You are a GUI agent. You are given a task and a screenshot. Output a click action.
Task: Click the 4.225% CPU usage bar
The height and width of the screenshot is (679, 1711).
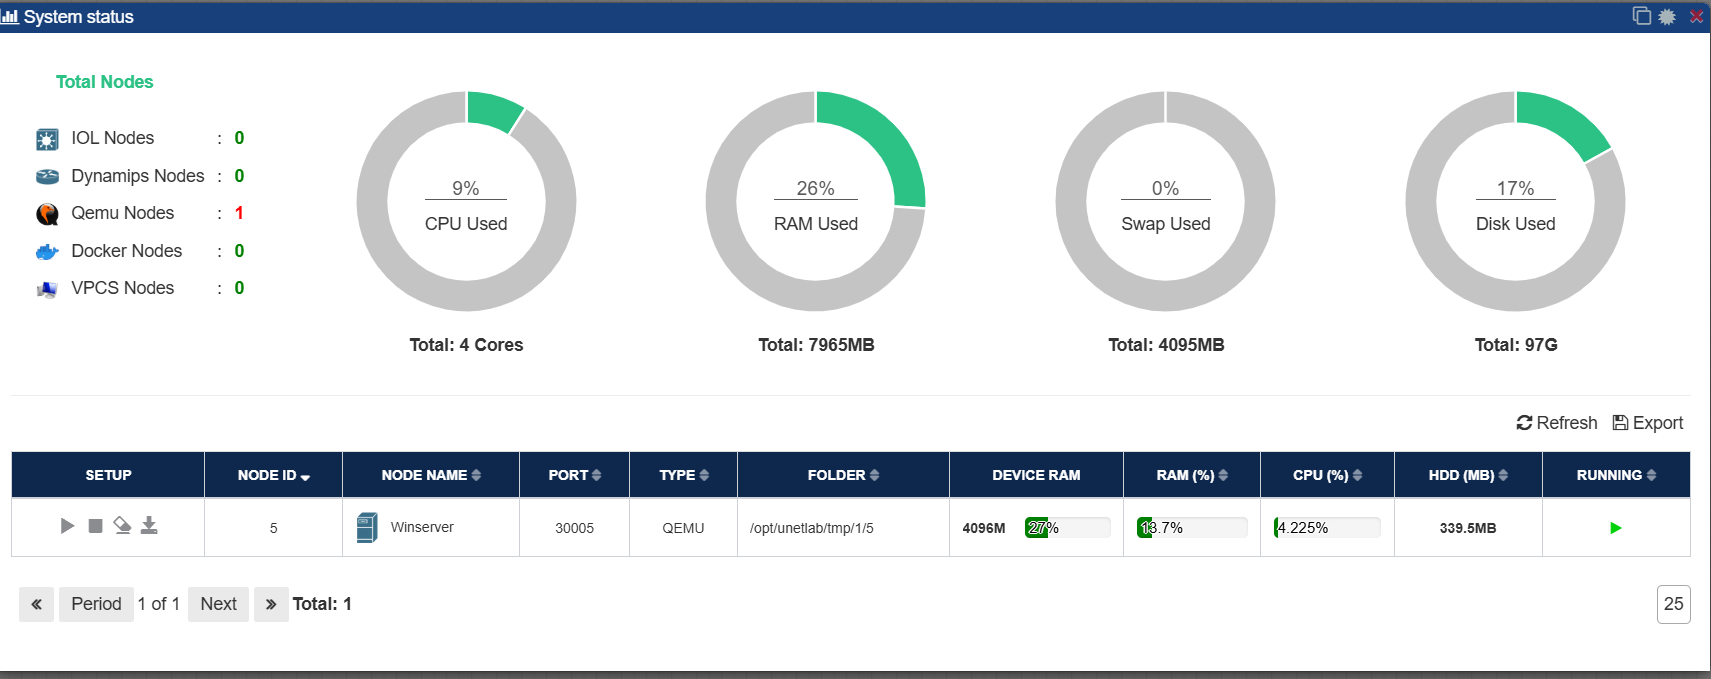tap(1328, 528)
